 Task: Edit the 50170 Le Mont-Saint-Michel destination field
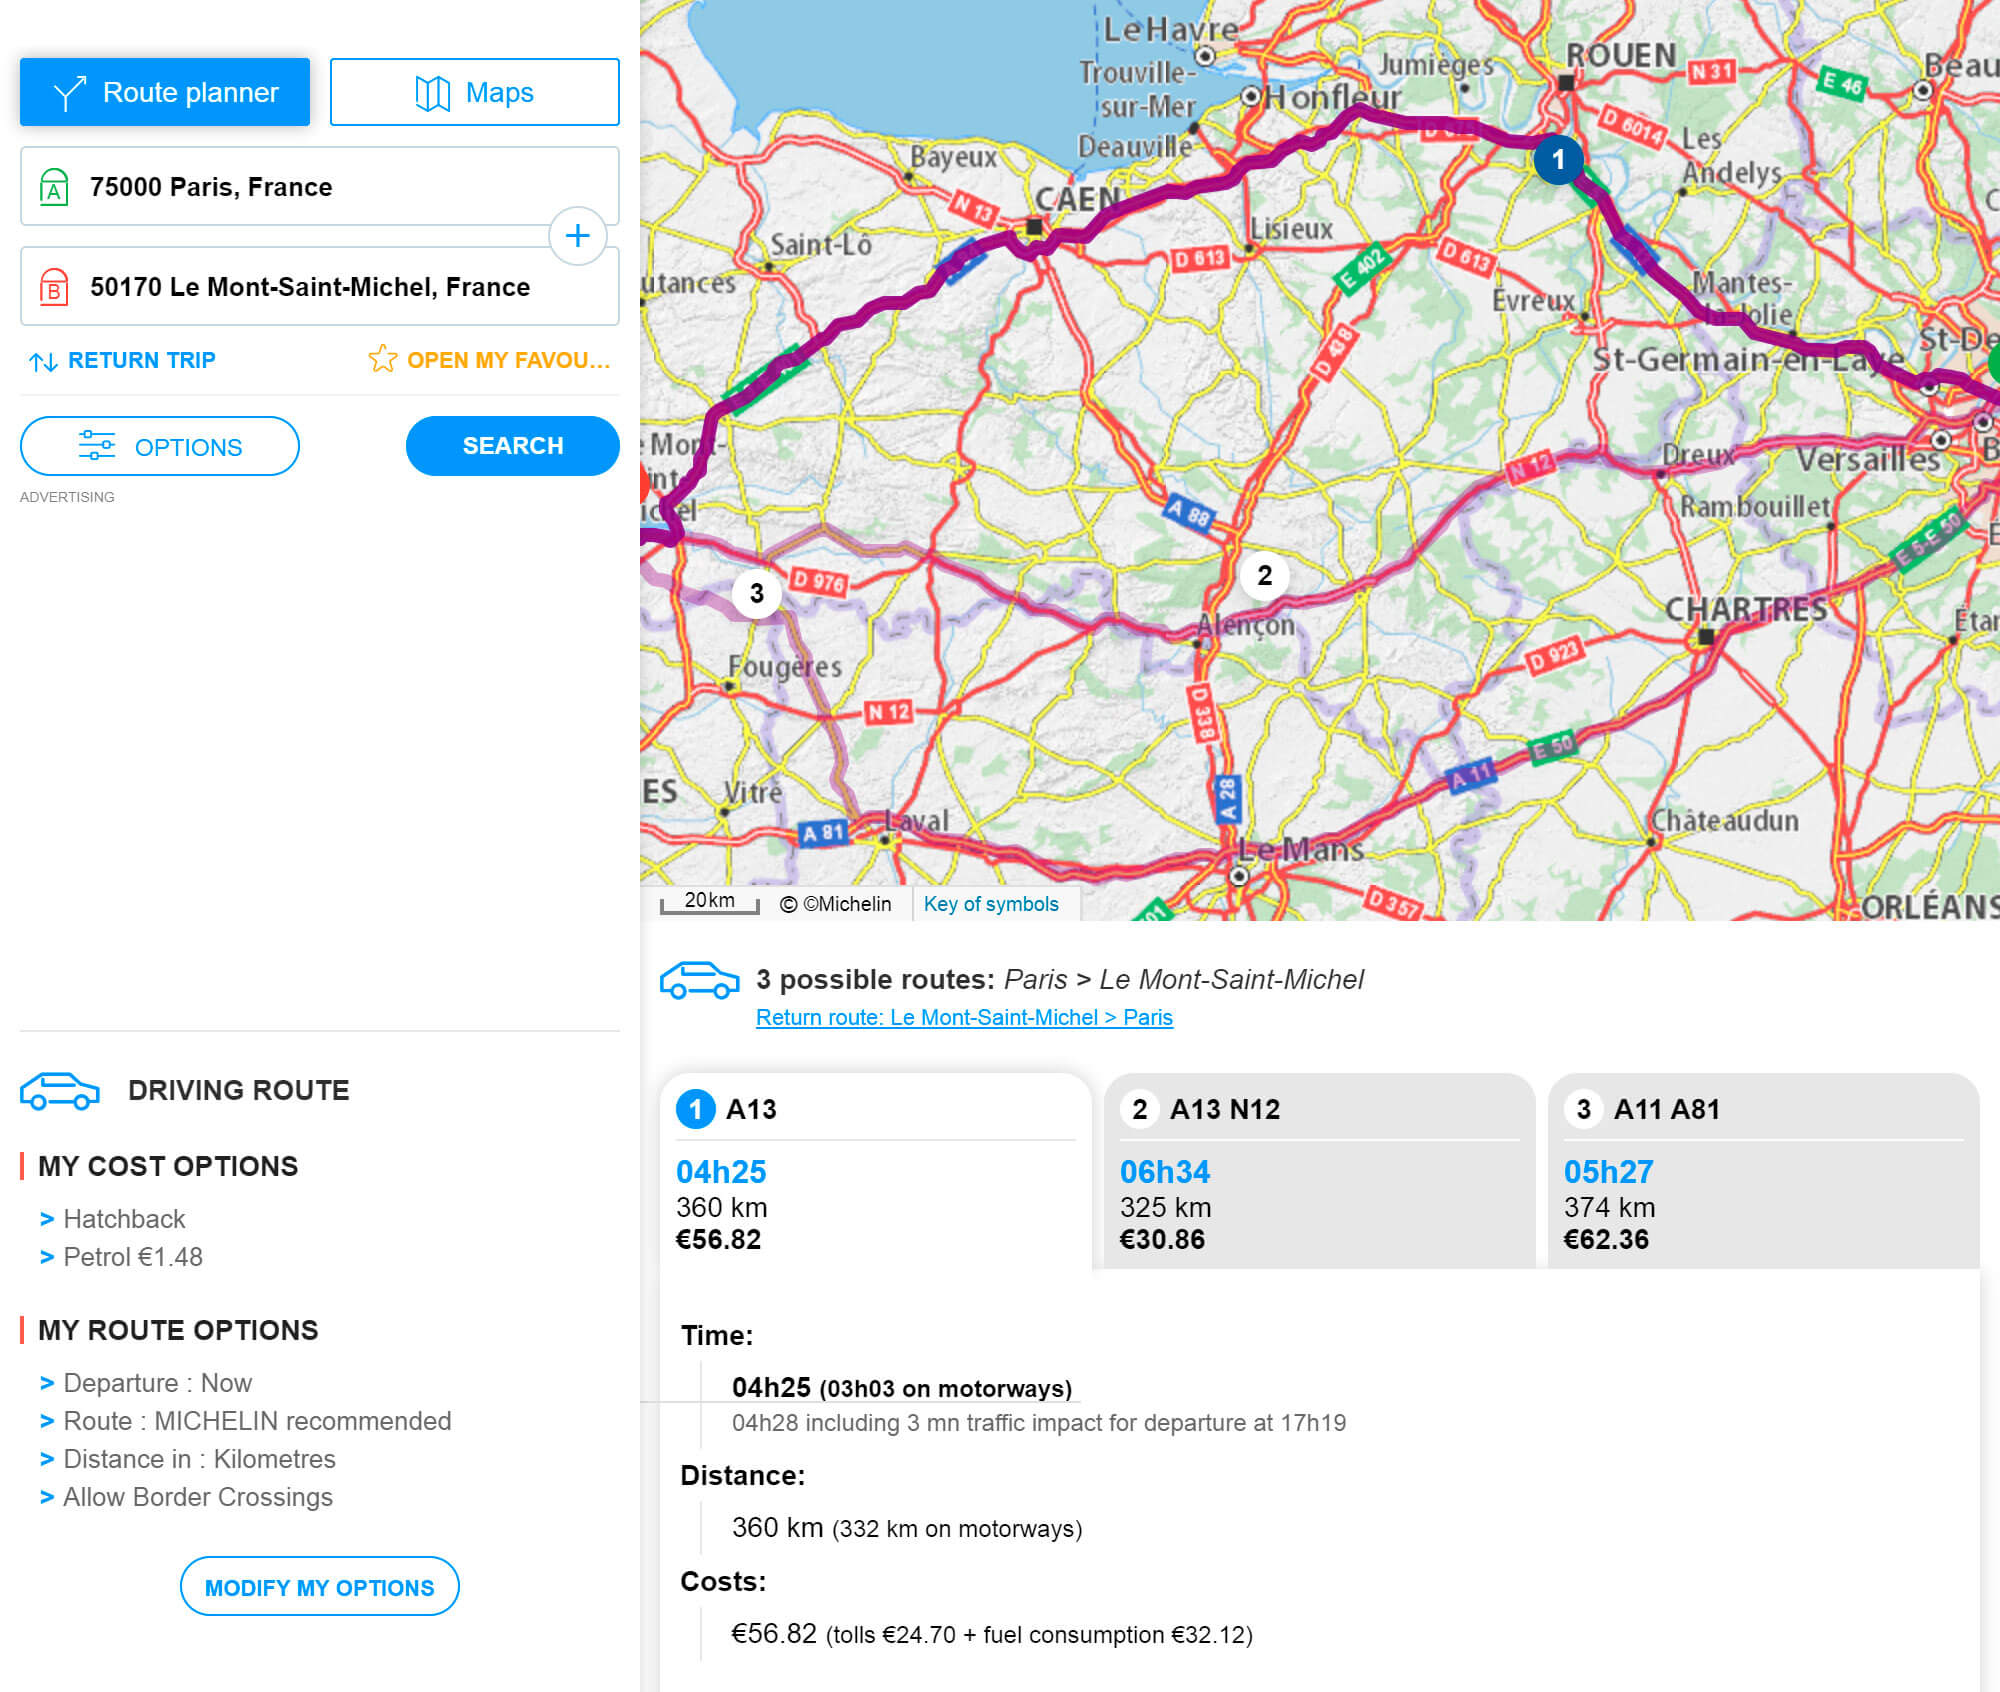point(320,287)
